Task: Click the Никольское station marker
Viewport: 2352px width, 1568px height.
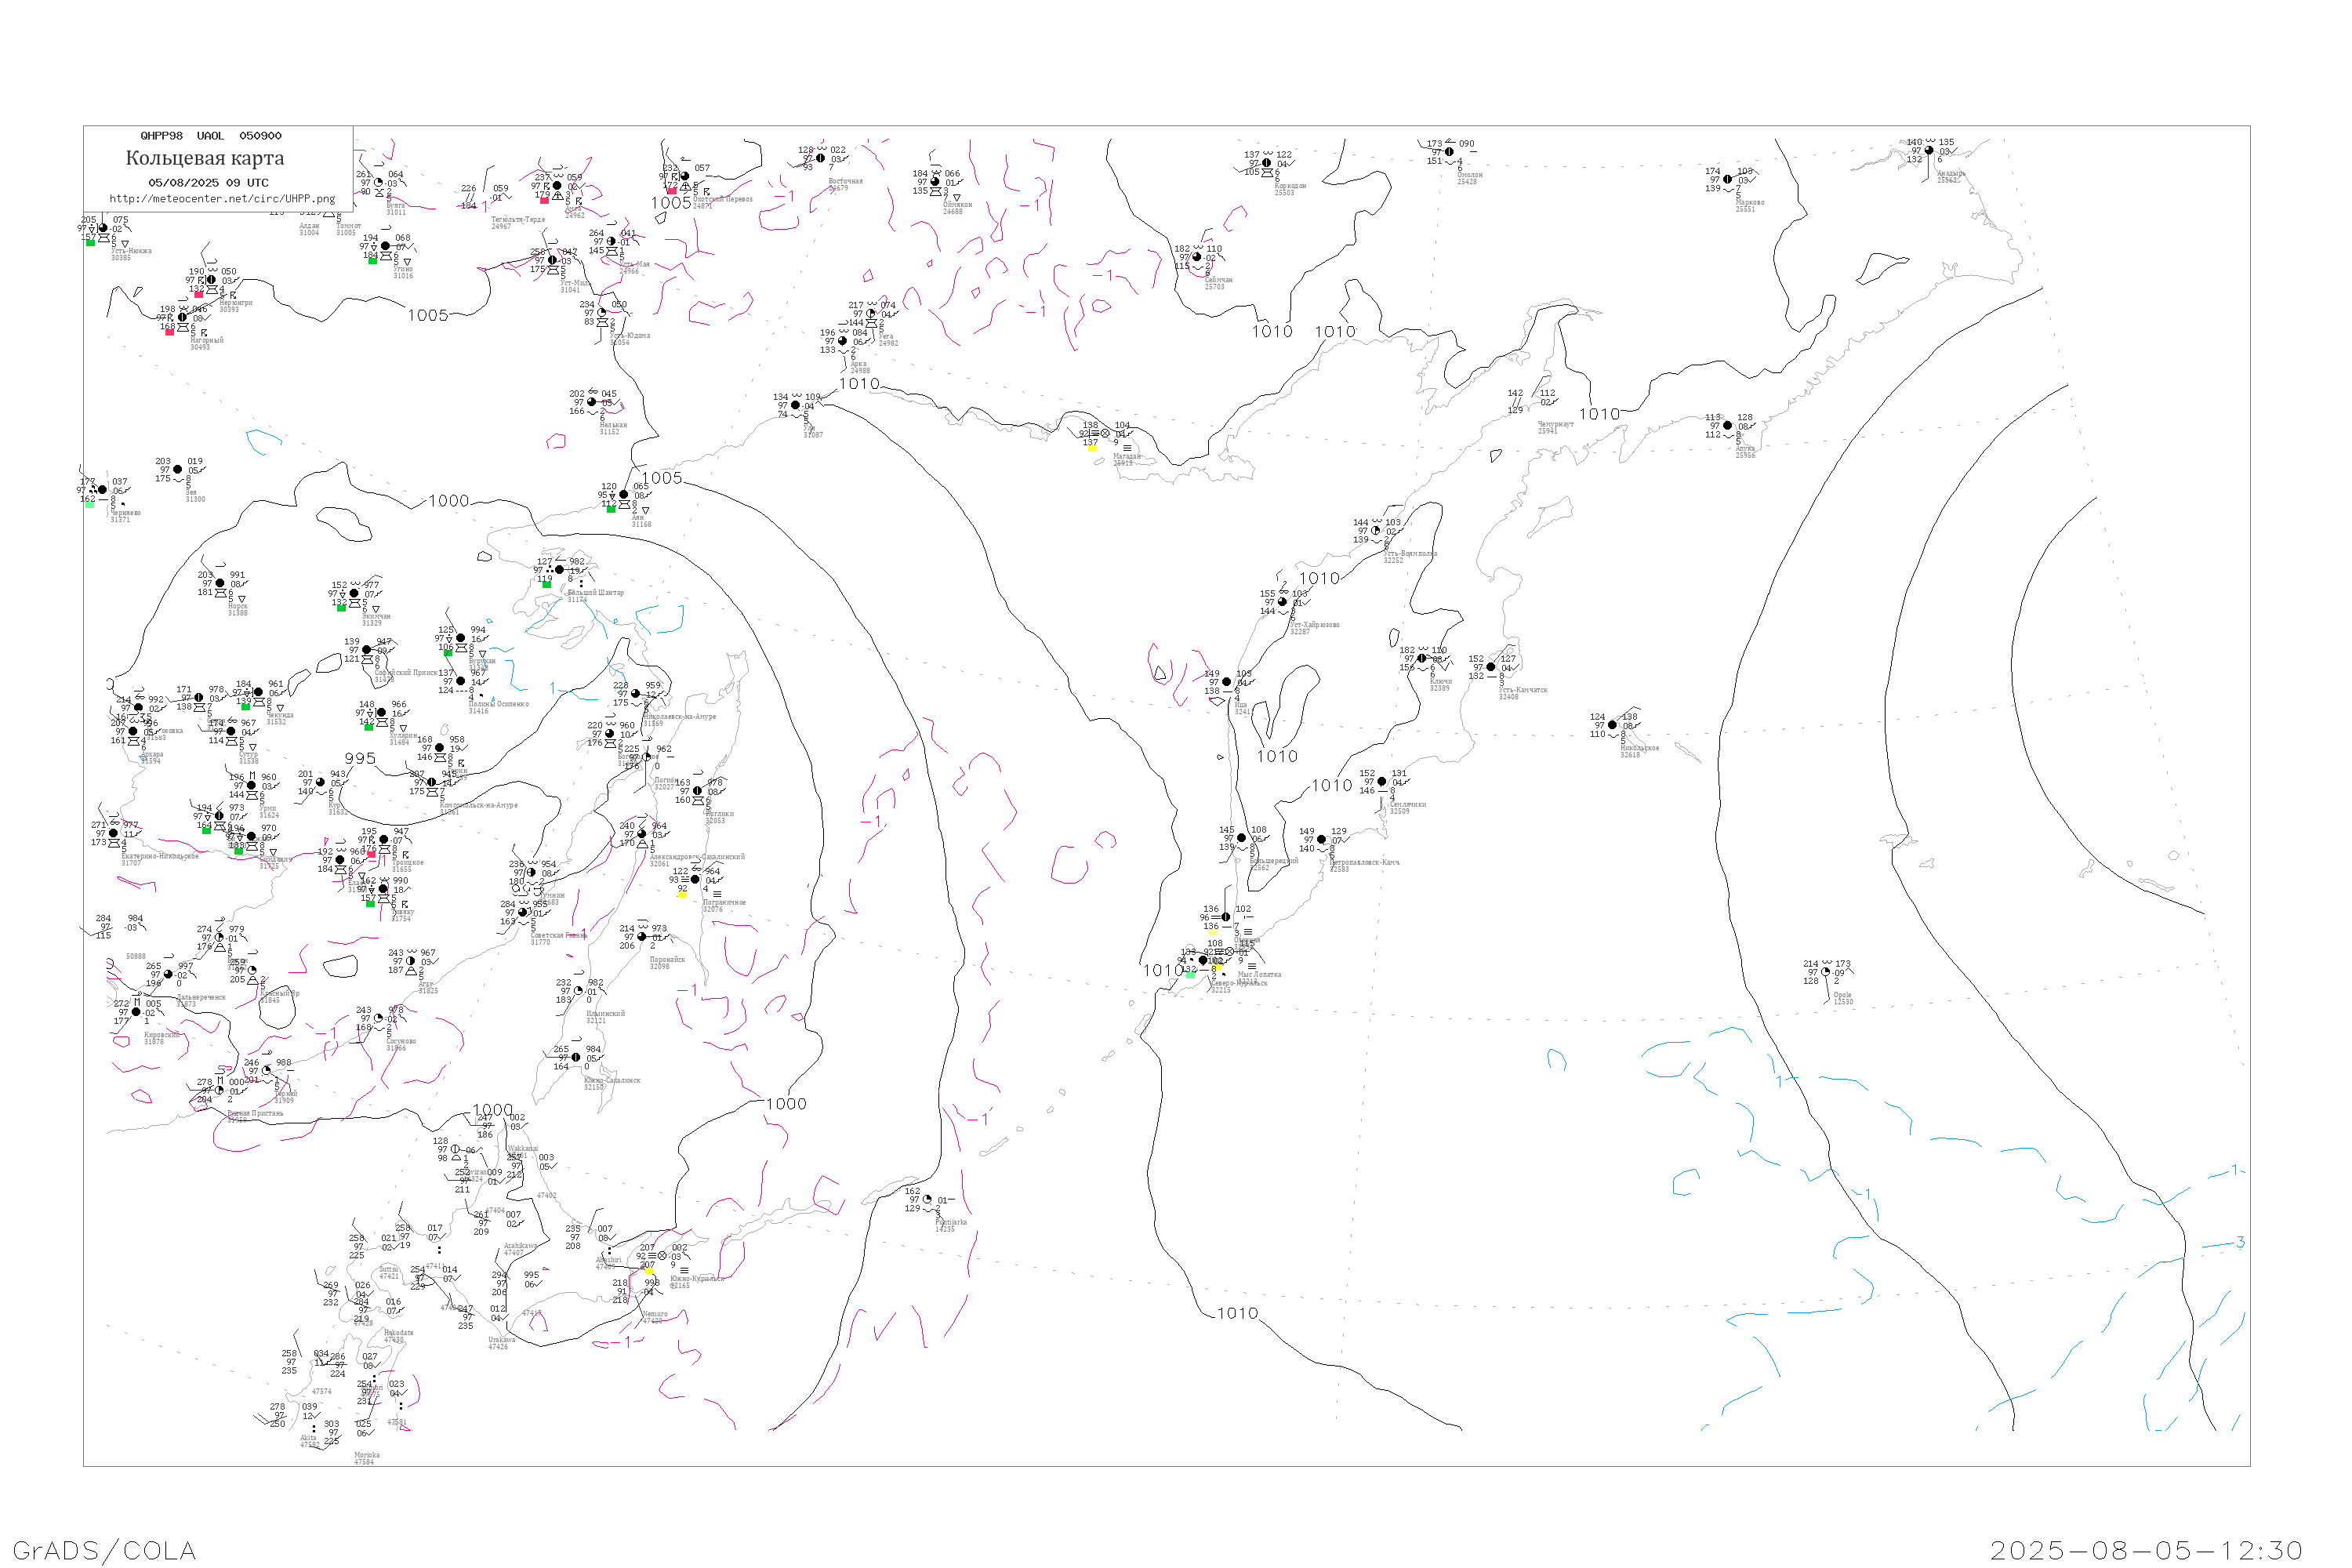Action: (x=1612, y=725)
